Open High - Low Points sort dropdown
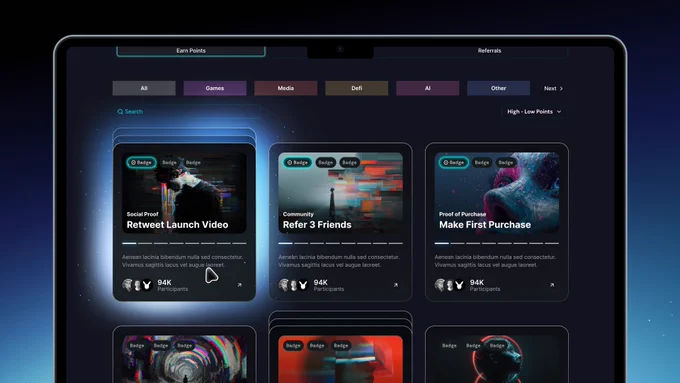This screenshot has height=383, width=680. coord(534,112)
